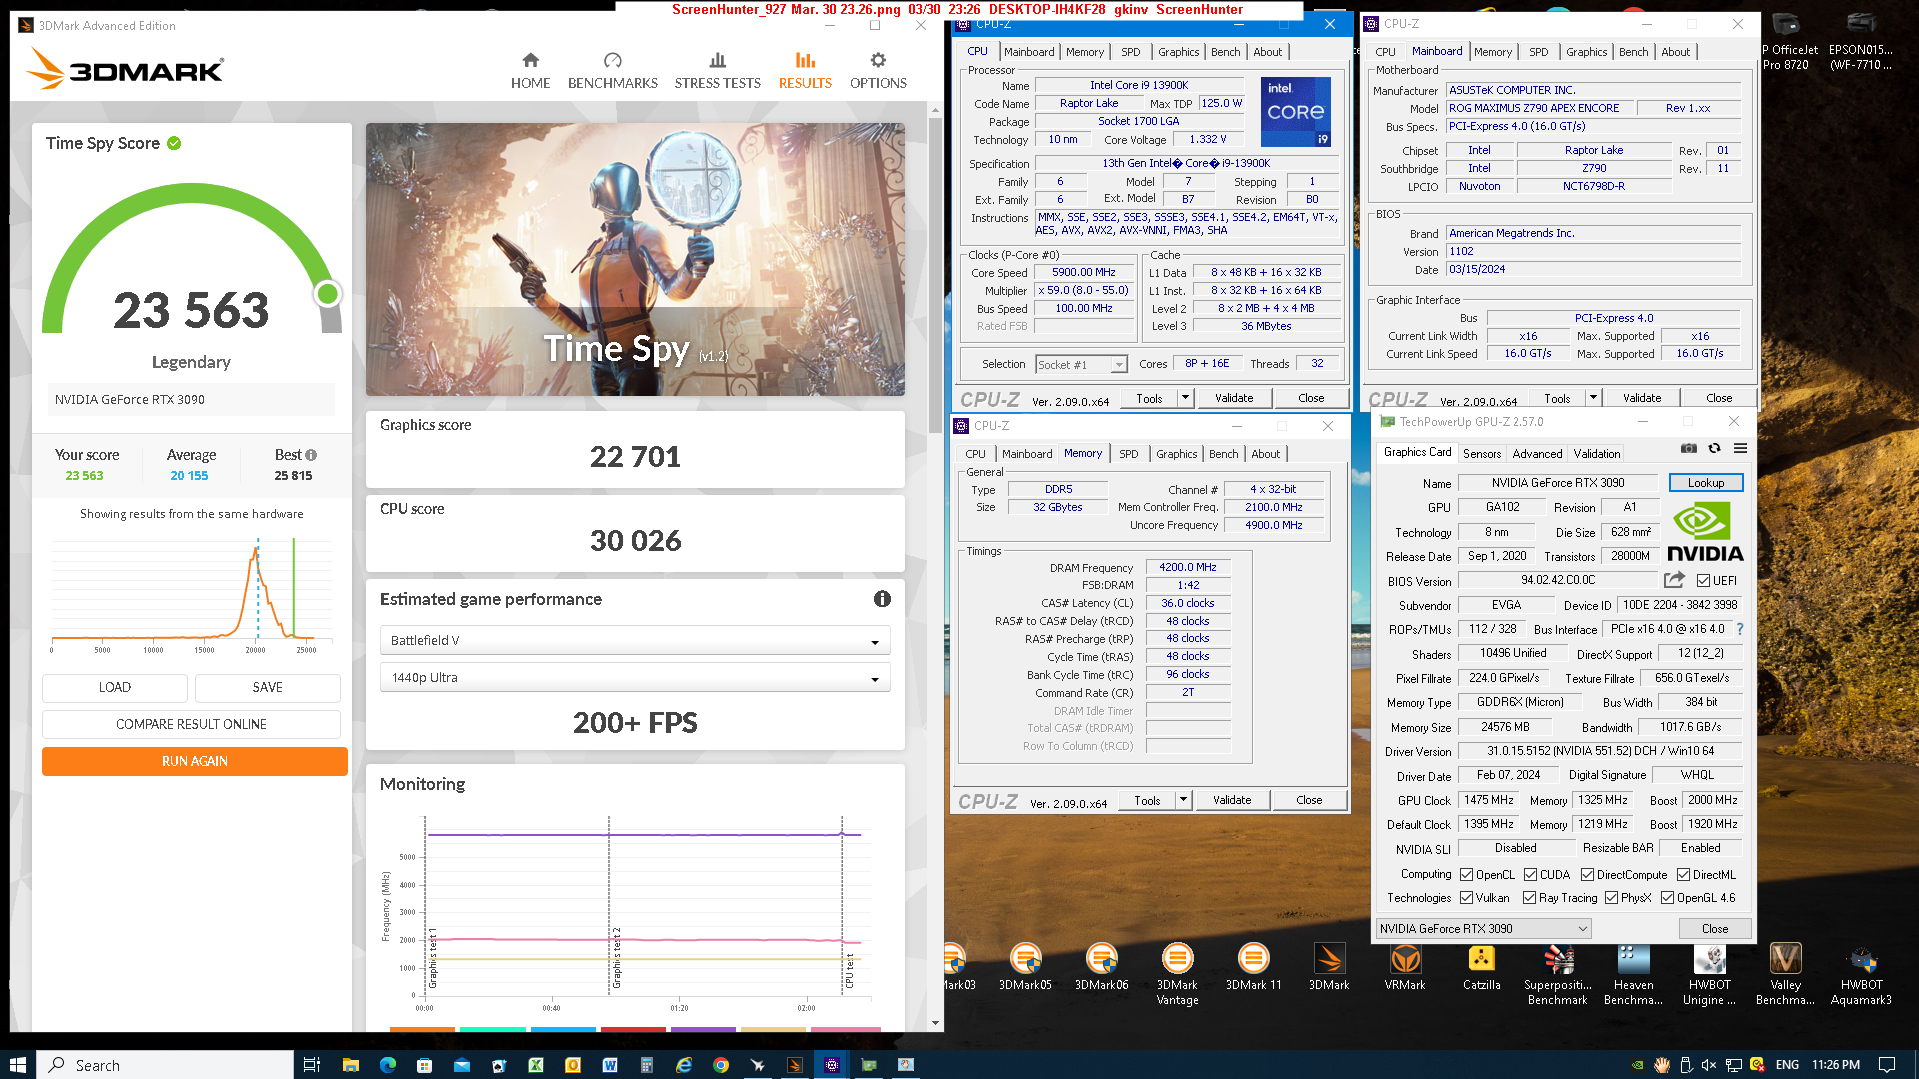The height and width of the screenshot is (1079, 1919).
Task: Open the 3DMark05 desktop shortcut
Action: pos(1026,968)
